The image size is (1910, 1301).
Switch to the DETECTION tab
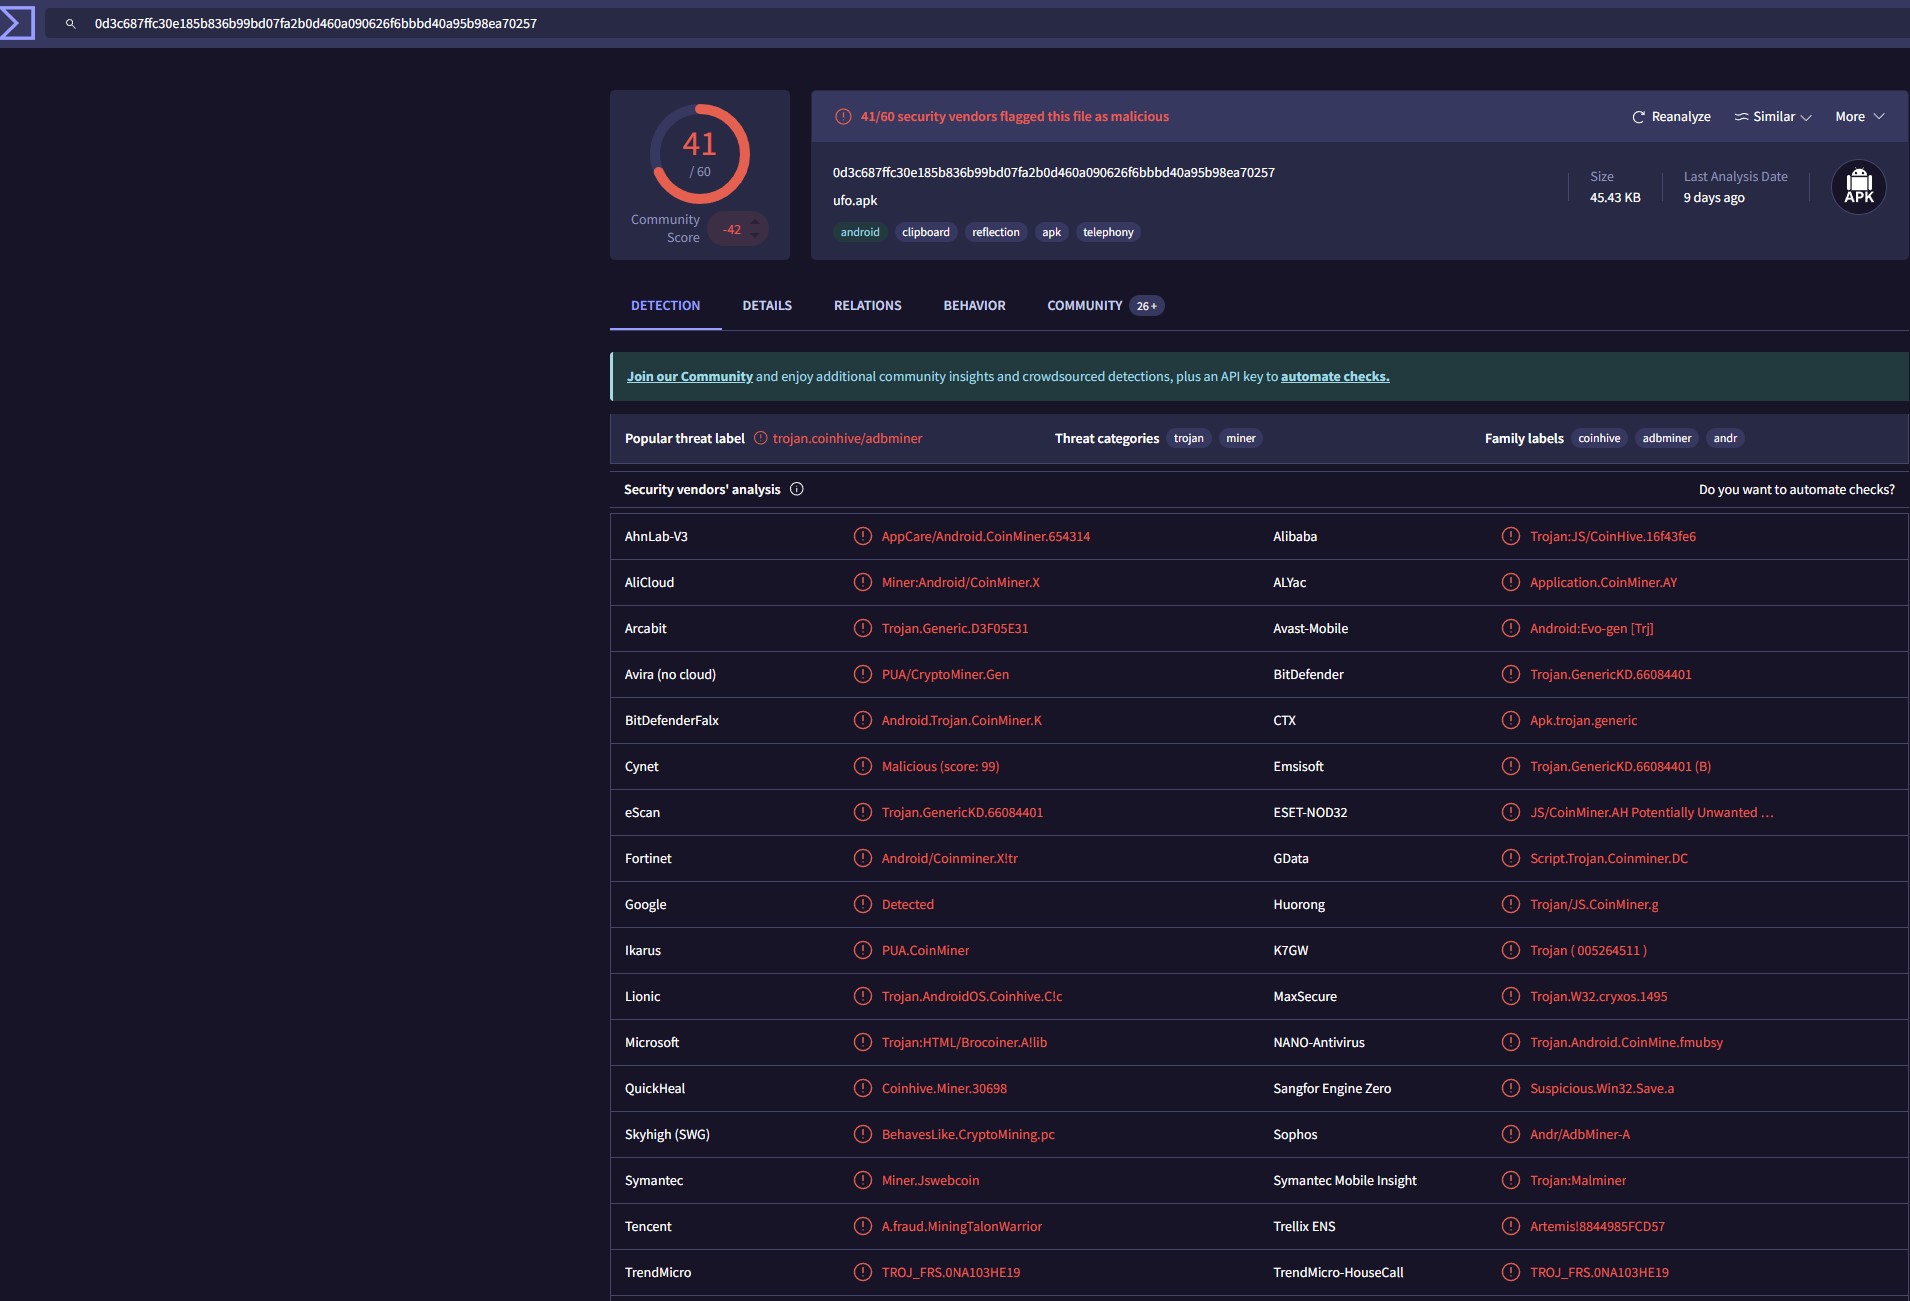pos(665,306)
